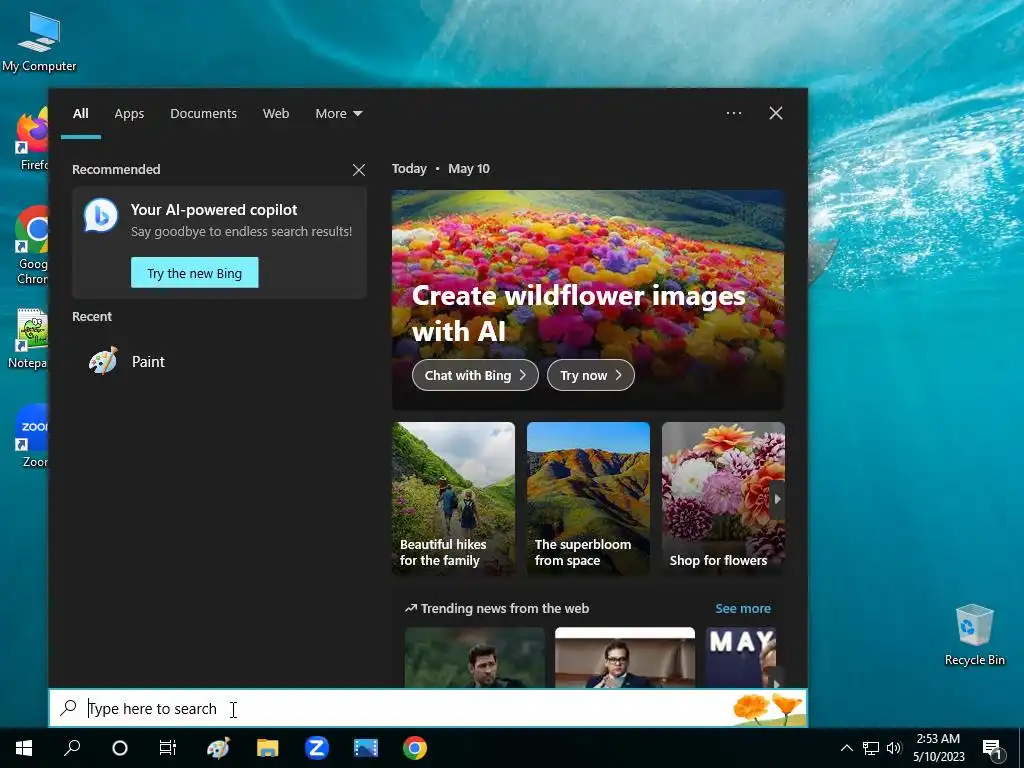Open Beautiful hikes for the family card
This screenshot has height=768, width=1024.
click(x=453, y=498)
